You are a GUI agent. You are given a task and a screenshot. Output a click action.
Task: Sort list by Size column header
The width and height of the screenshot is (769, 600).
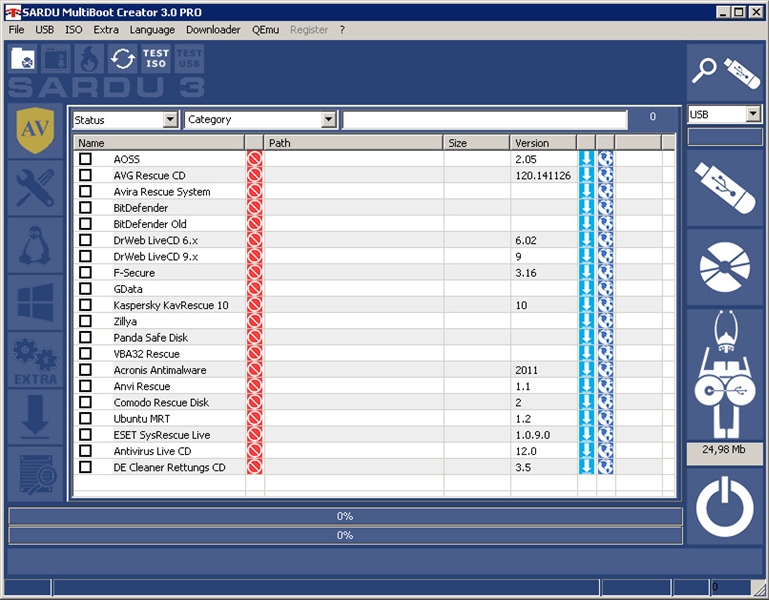coord(476,143)
